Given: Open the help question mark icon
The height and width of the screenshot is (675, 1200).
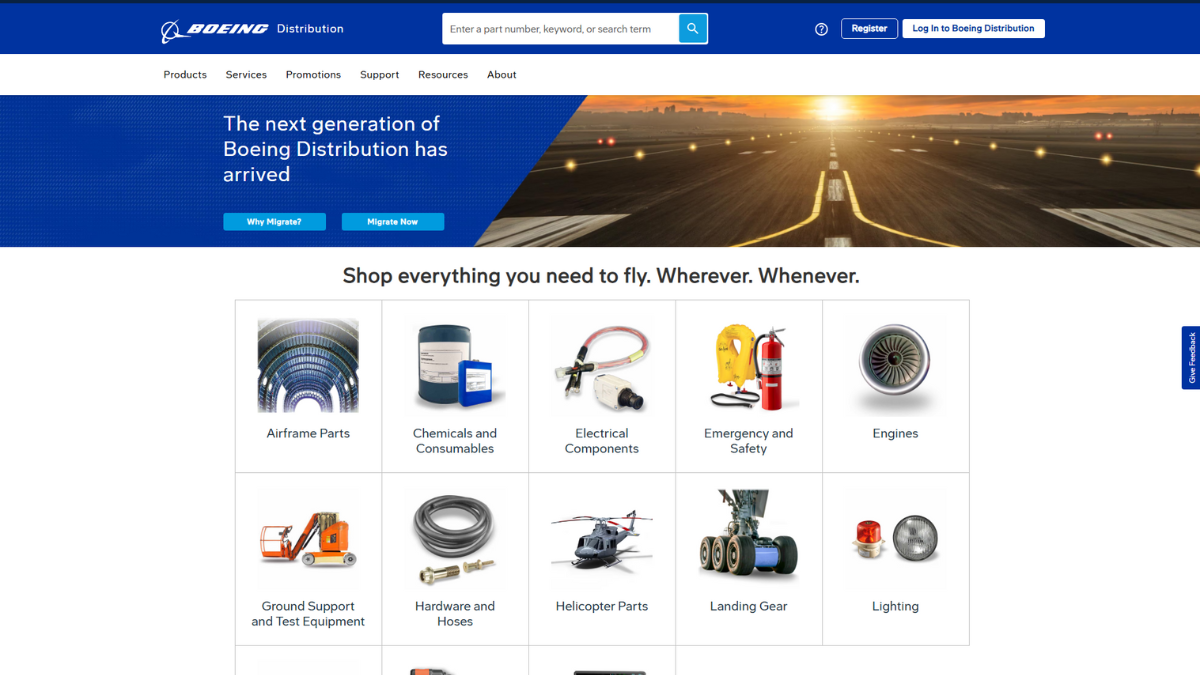Looking at the screenshot, I should (x=821, y=28).
